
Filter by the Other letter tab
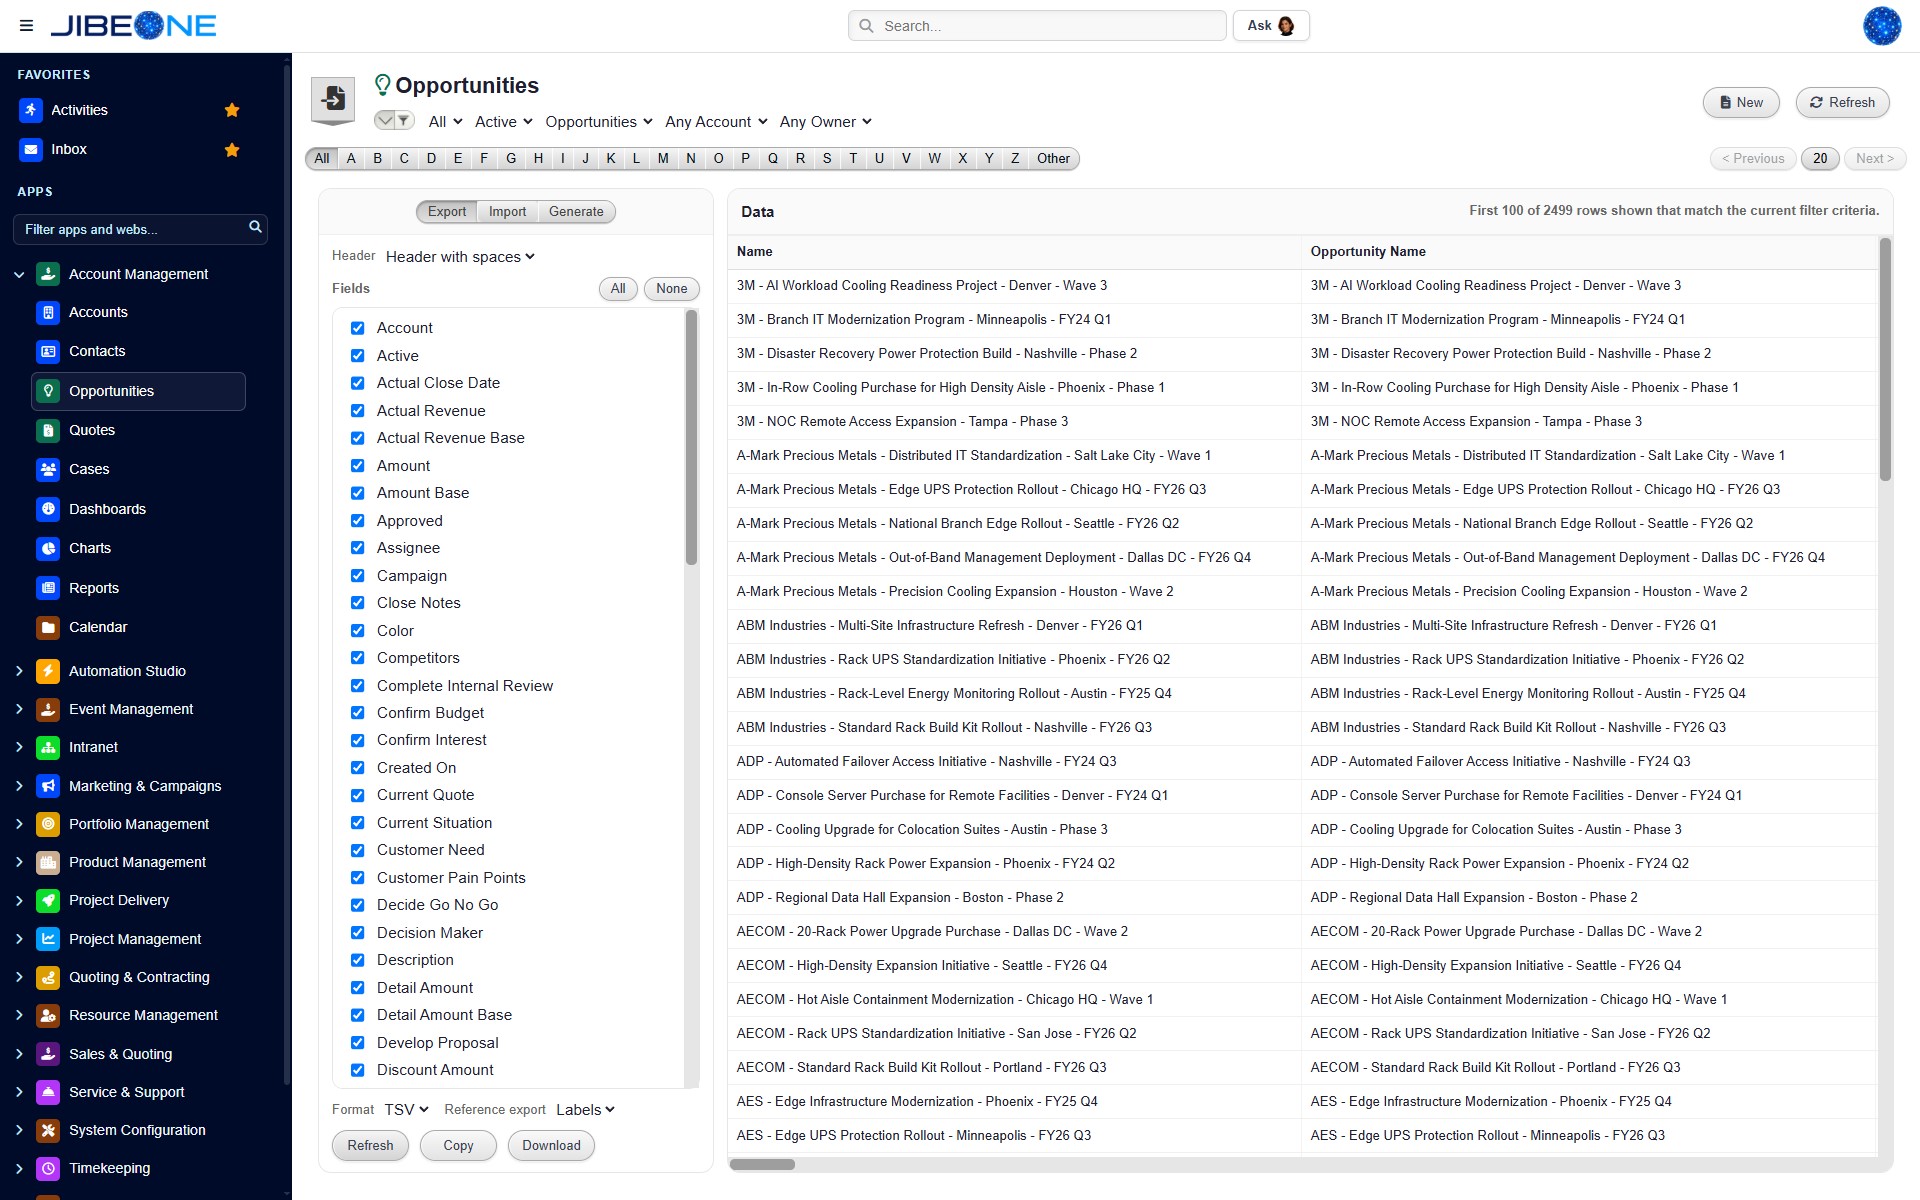1053,158
